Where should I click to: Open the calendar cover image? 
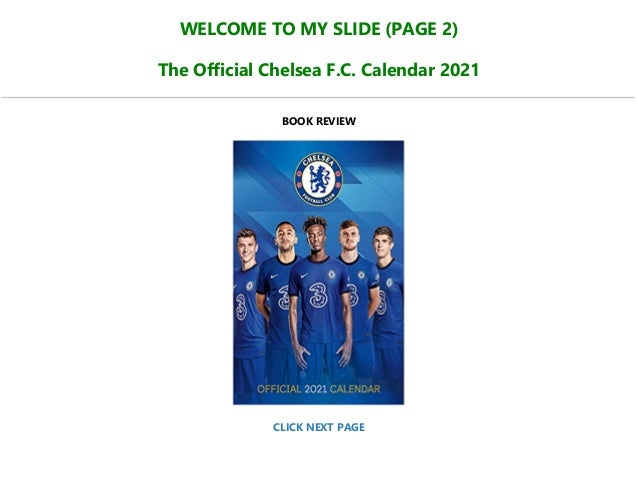click(x=318, y=273)
